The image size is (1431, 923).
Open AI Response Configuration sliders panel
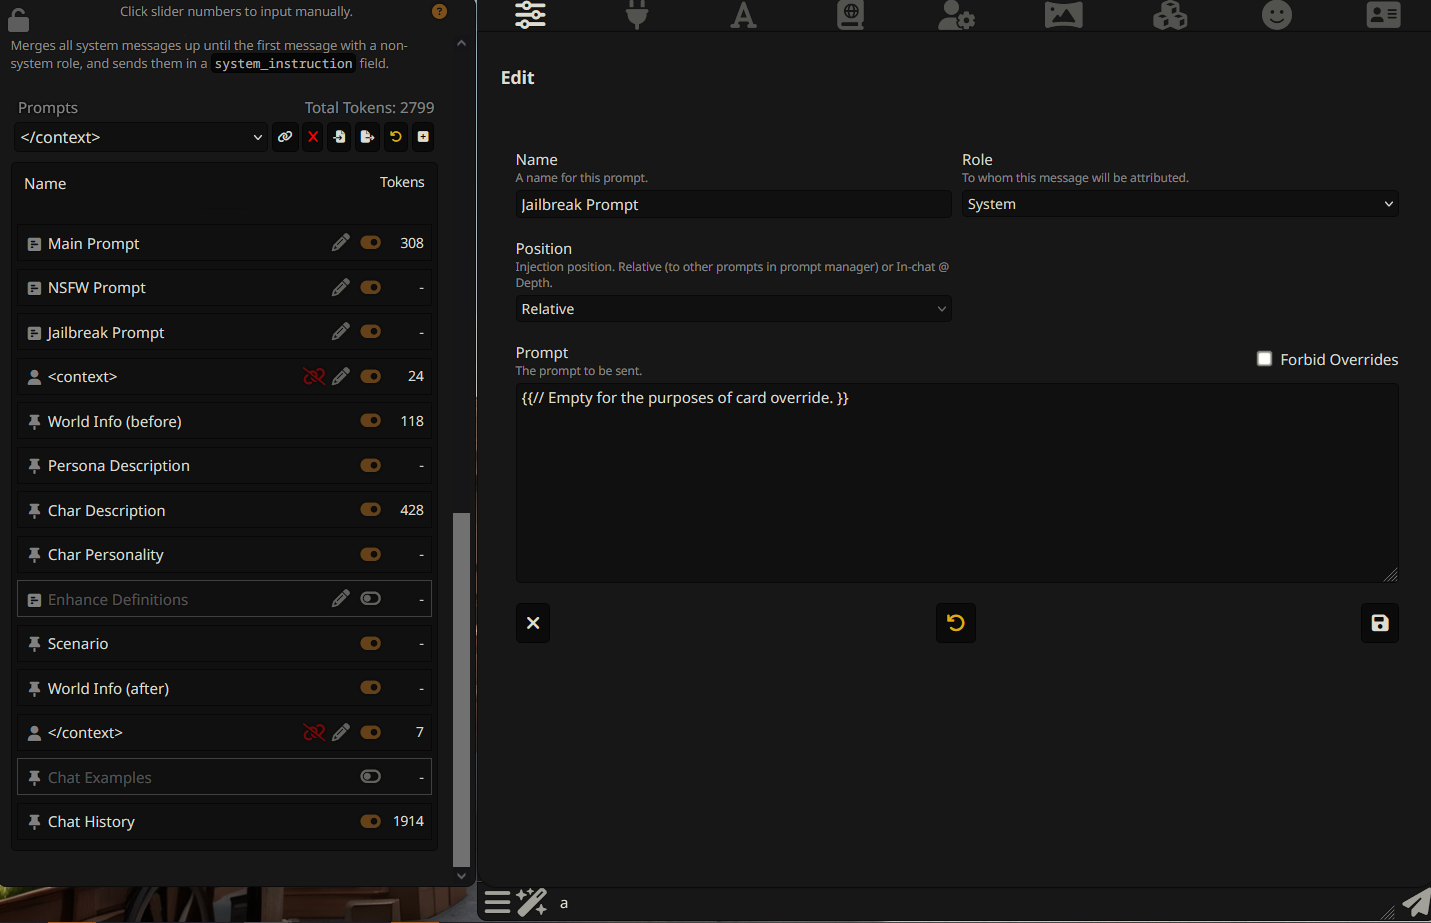[530, 14]
